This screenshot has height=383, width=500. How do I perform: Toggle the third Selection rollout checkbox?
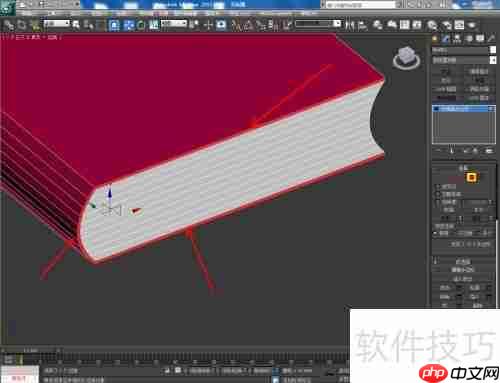pyautogui.click(x=438, y=202)
